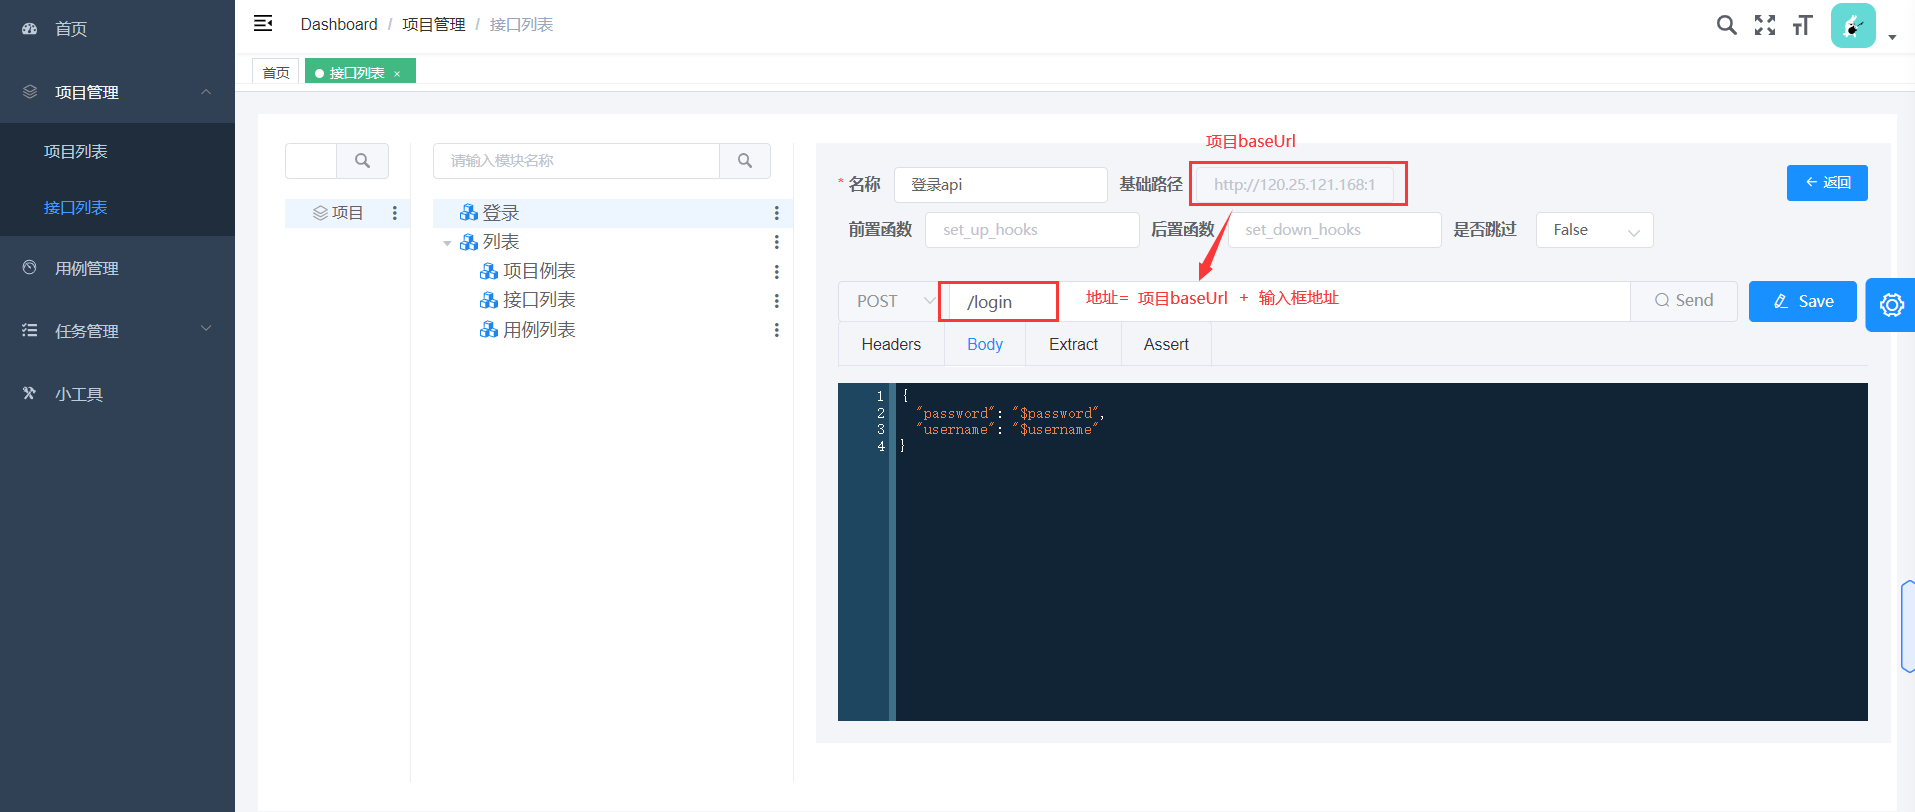Close the 接口列表 tab
Screen dimensions: 1915x812
tap(397, 74)
